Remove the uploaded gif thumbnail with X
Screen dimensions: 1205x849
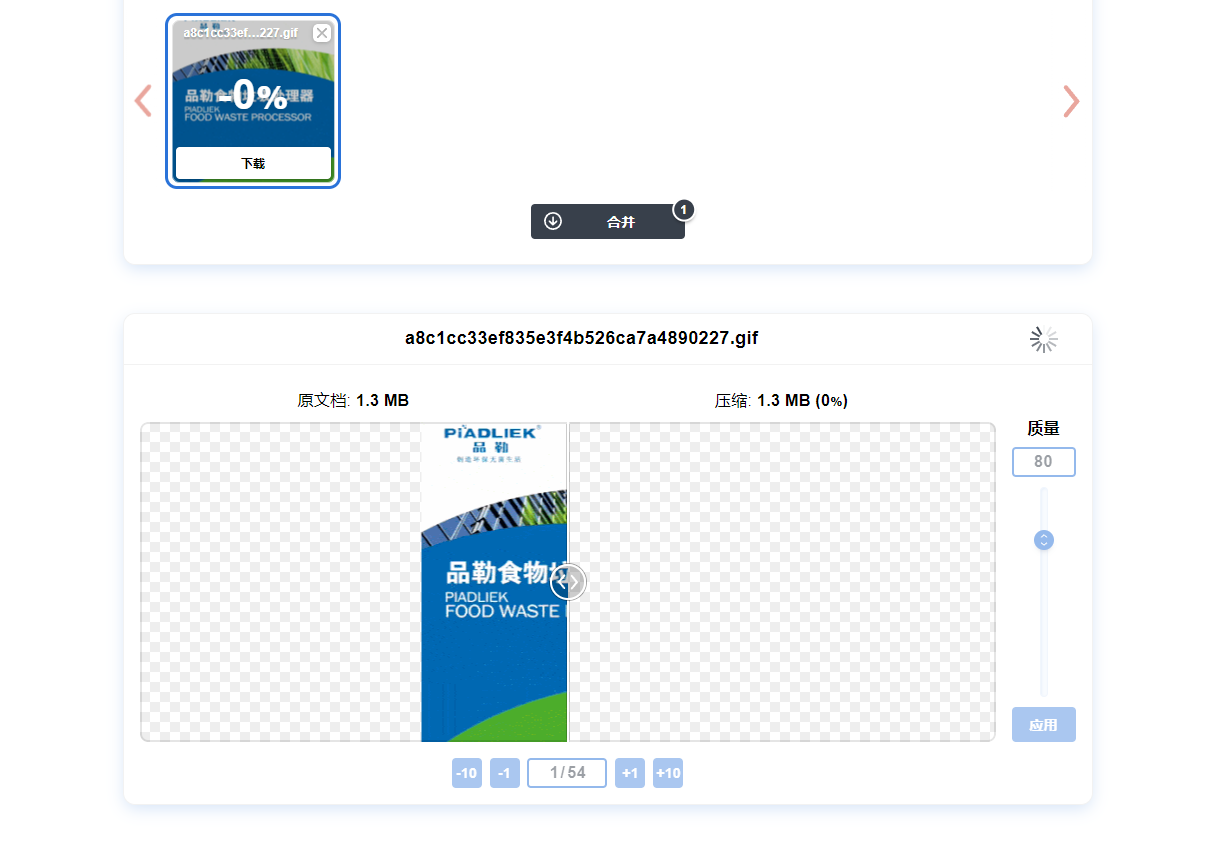click(x=322, y=33)
